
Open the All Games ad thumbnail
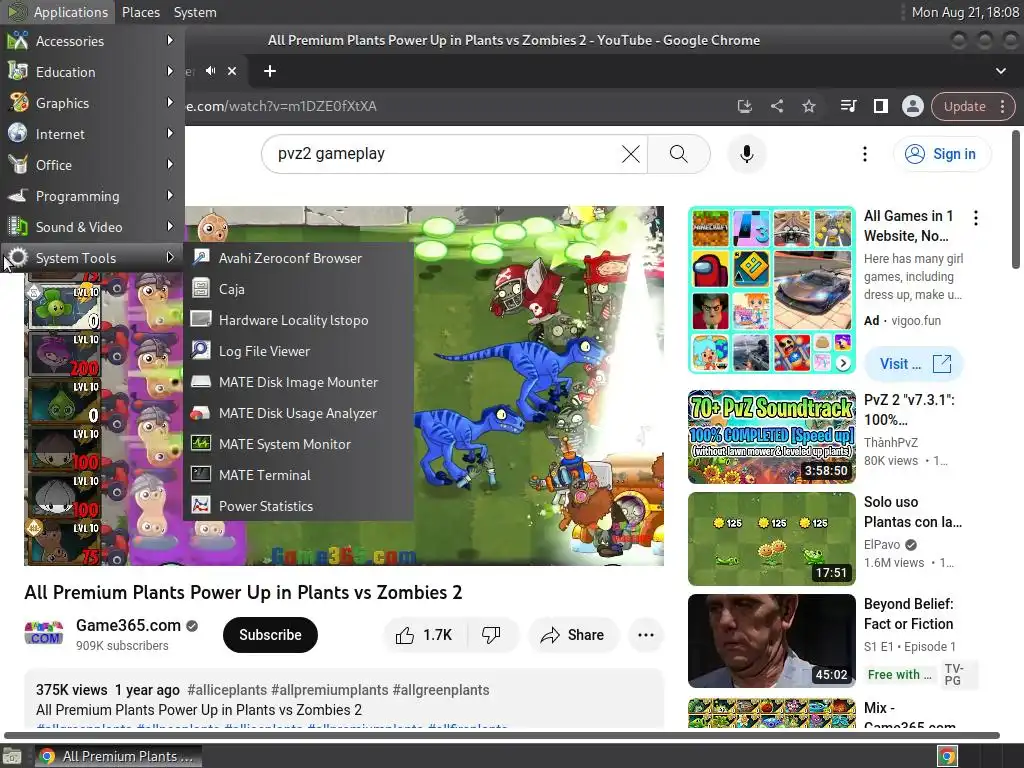(771, 290)
